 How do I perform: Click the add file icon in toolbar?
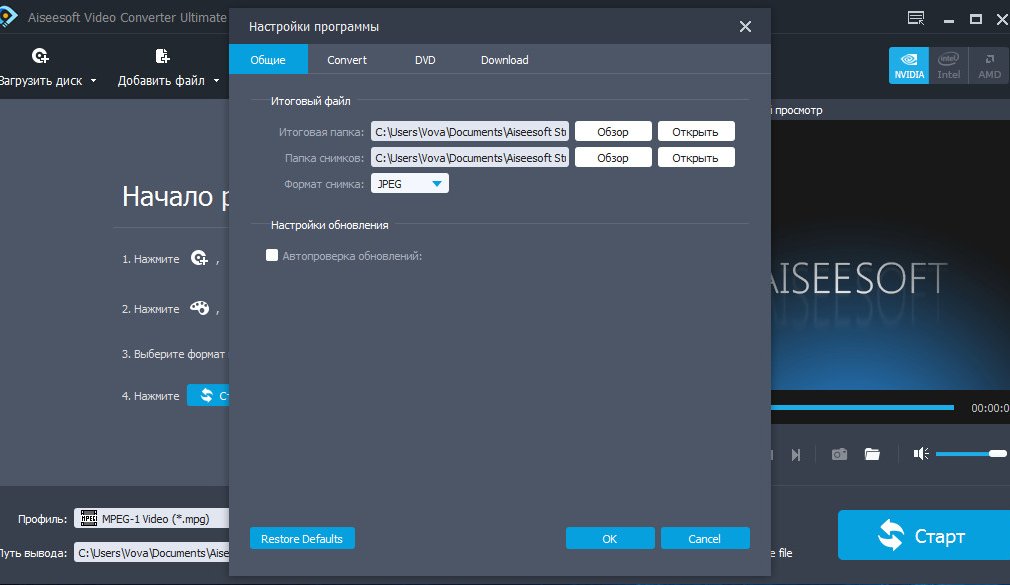(x=162, y=57)
